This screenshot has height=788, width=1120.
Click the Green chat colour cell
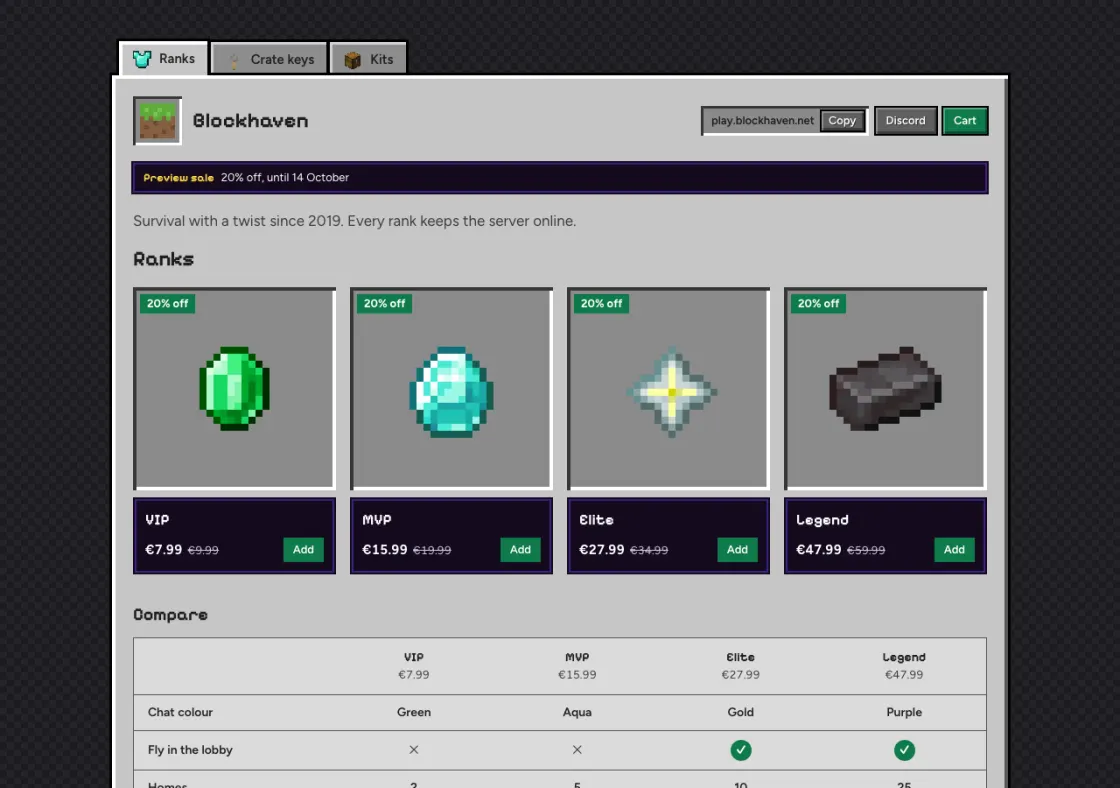click(x=414, y=712)
